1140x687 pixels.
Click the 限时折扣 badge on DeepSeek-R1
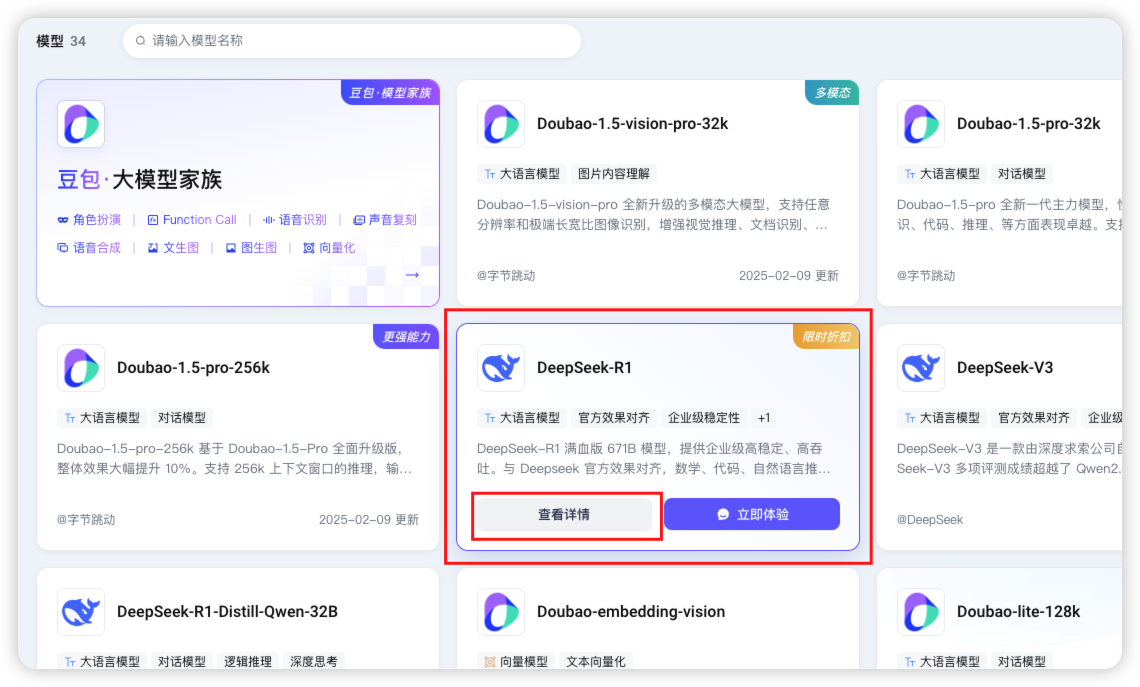pos(826,337)
